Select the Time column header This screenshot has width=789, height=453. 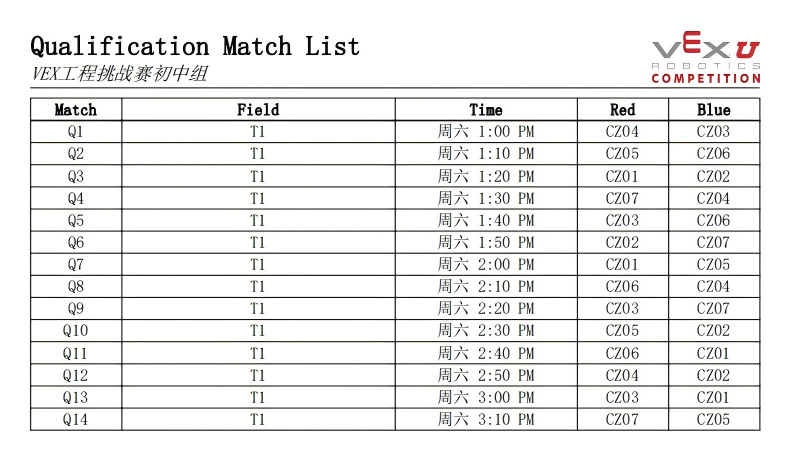pyautogui.click(x=486, y=110)
